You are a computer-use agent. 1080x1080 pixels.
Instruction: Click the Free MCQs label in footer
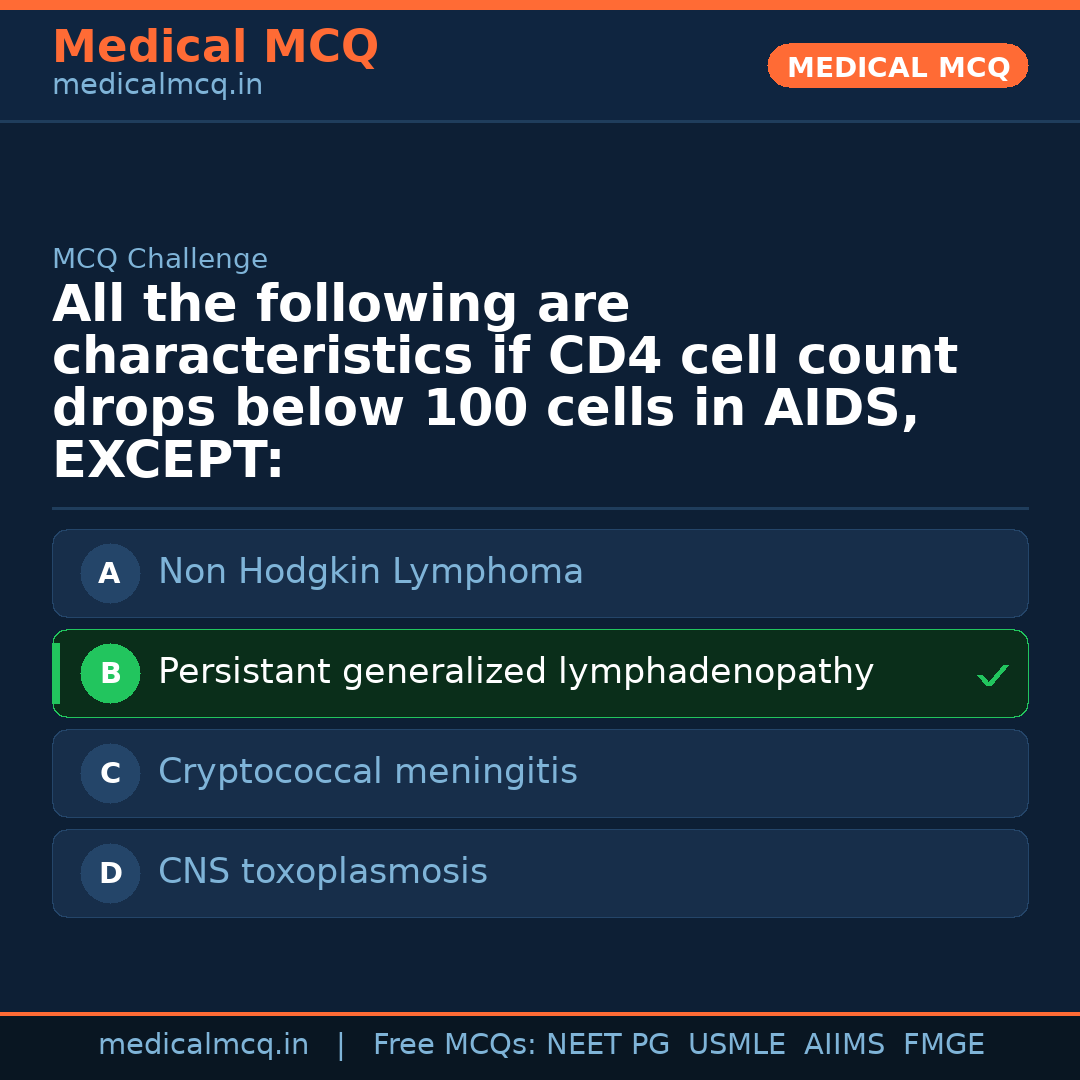[455, 1045]
